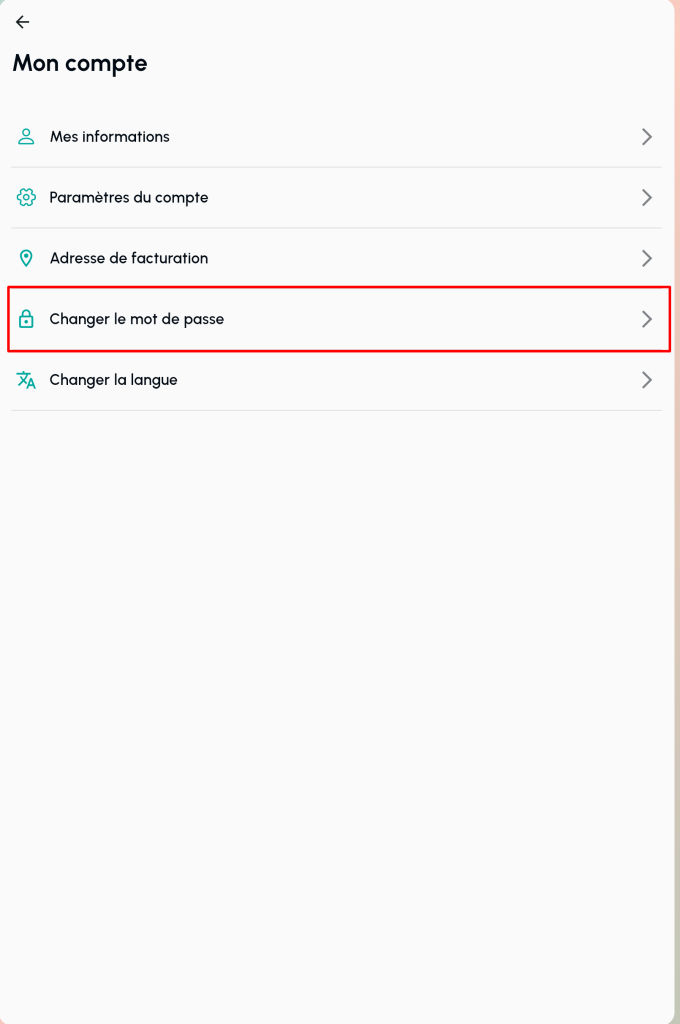Click the word "langue" in the last row
The height and width of the screenshot is (1024, 680).
point(152,380)
